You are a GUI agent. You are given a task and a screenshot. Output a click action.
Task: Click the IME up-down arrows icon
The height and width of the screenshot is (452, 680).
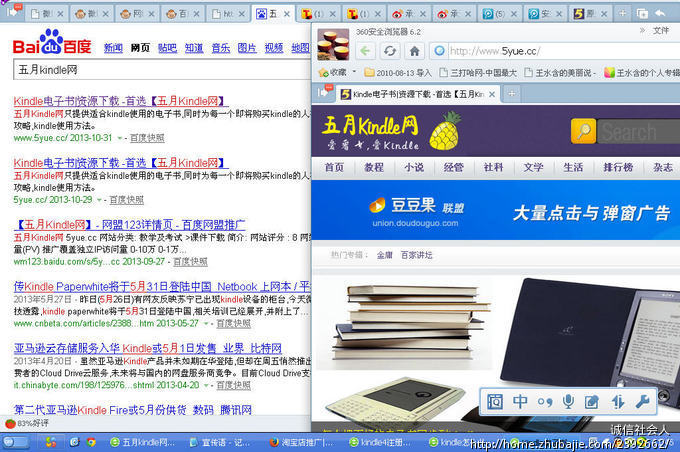click(x=618, y=402)
